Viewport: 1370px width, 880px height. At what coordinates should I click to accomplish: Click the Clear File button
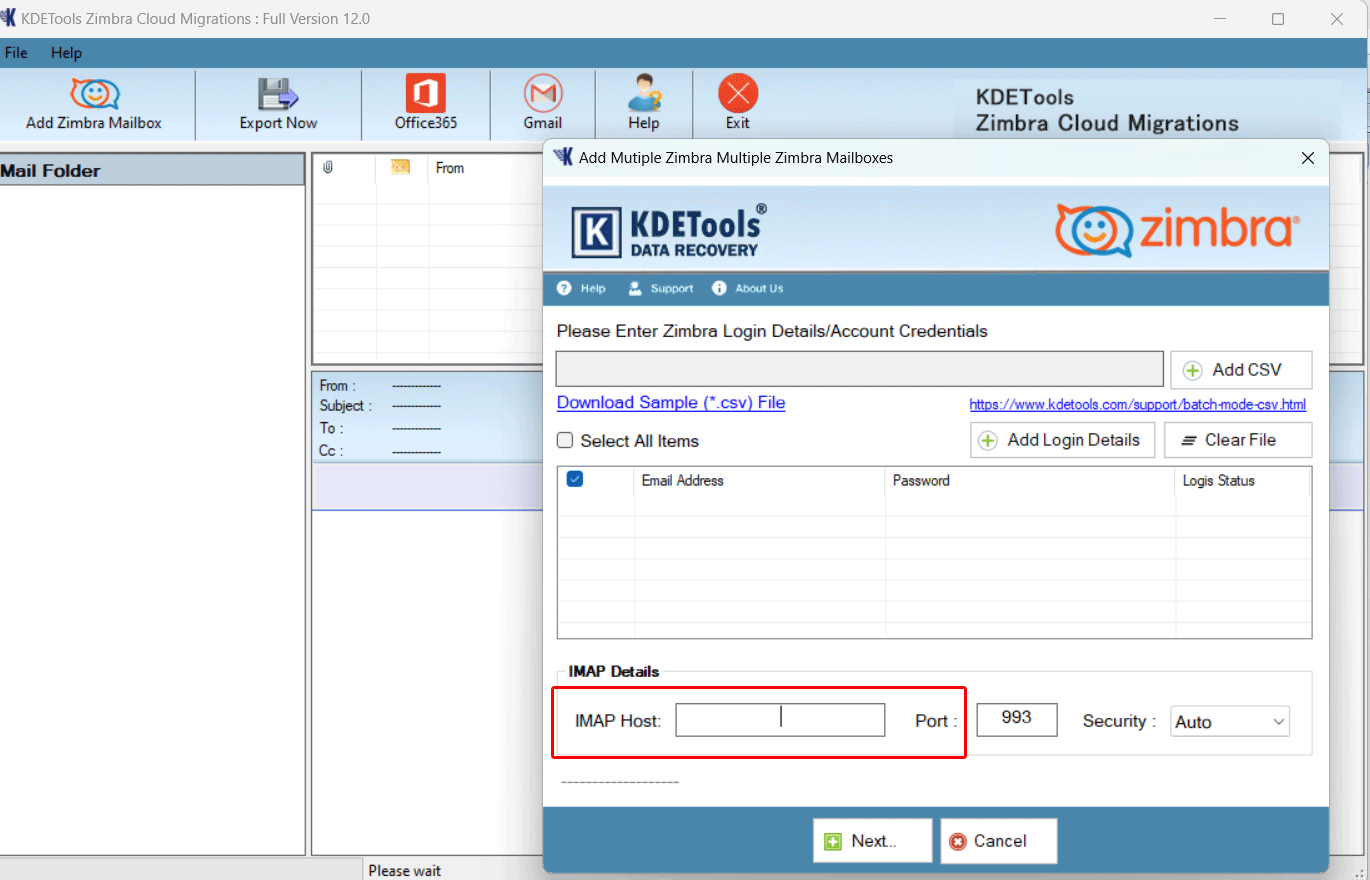click(1238, 440)
